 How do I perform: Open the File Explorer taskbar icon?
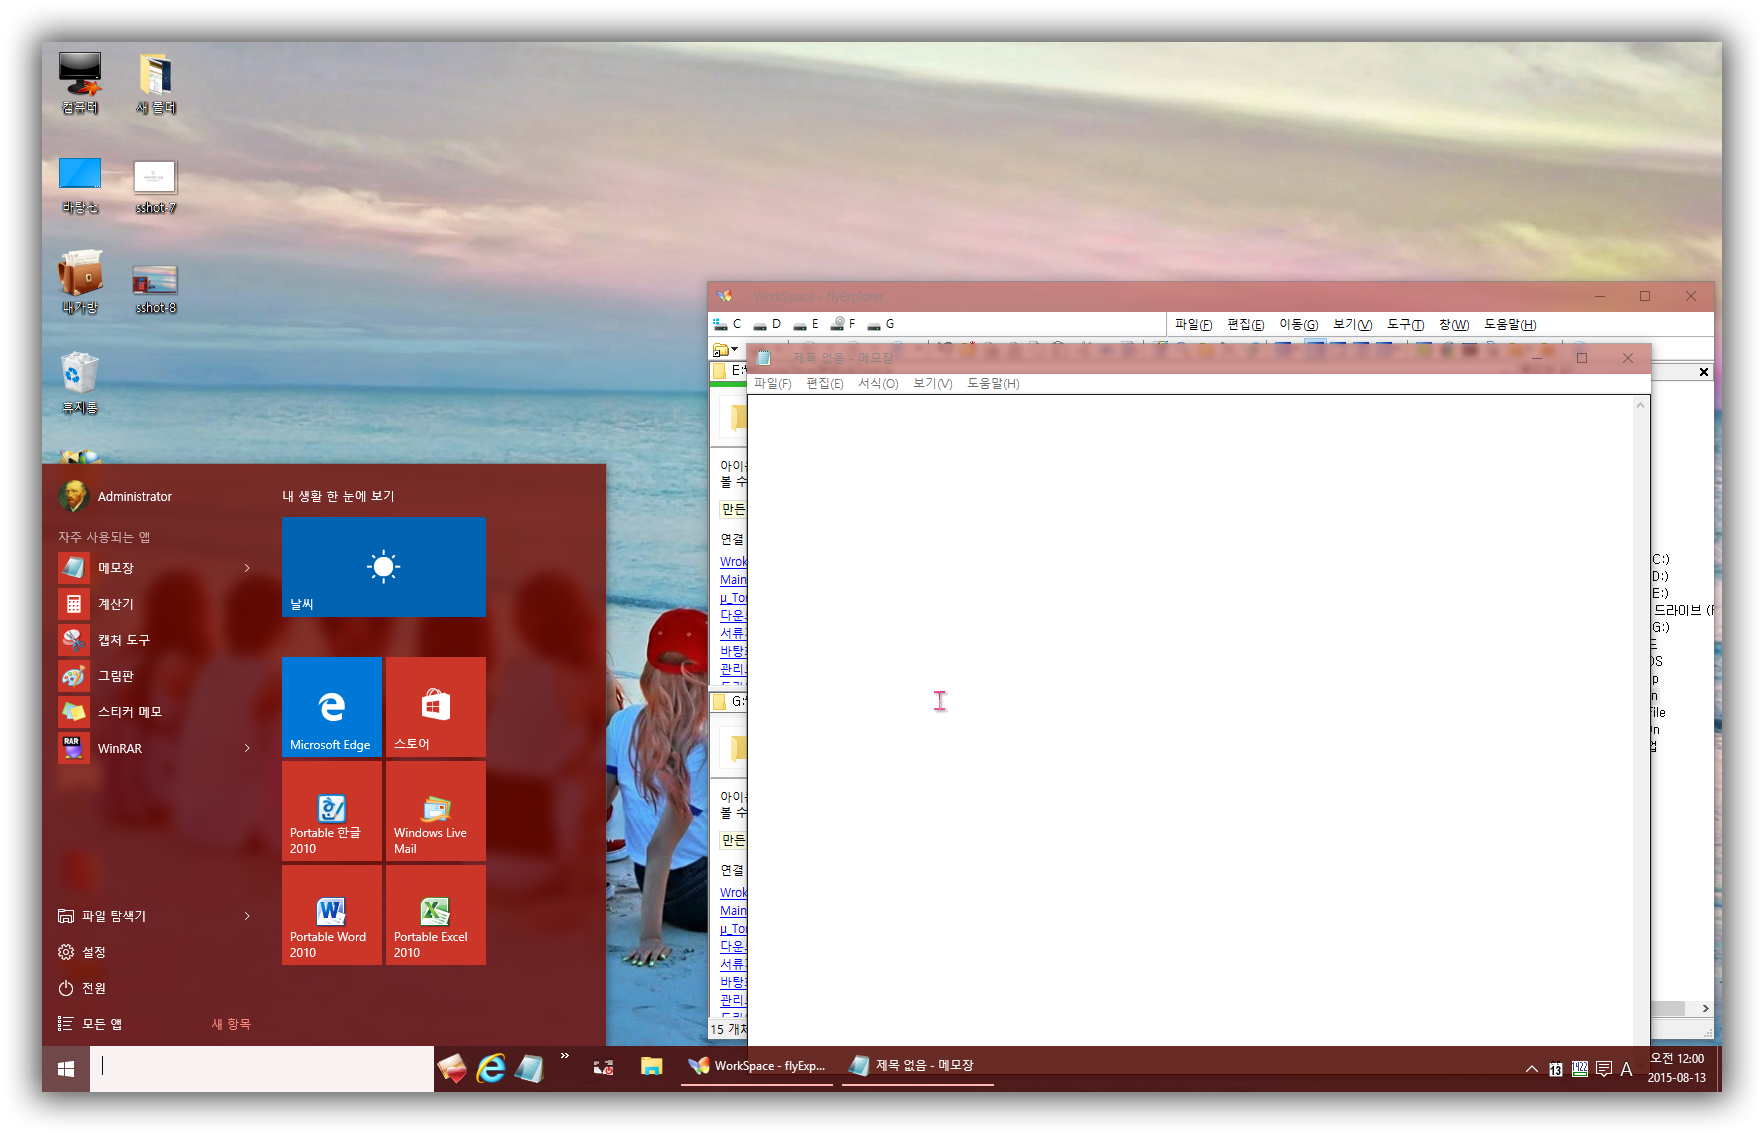652,1067
